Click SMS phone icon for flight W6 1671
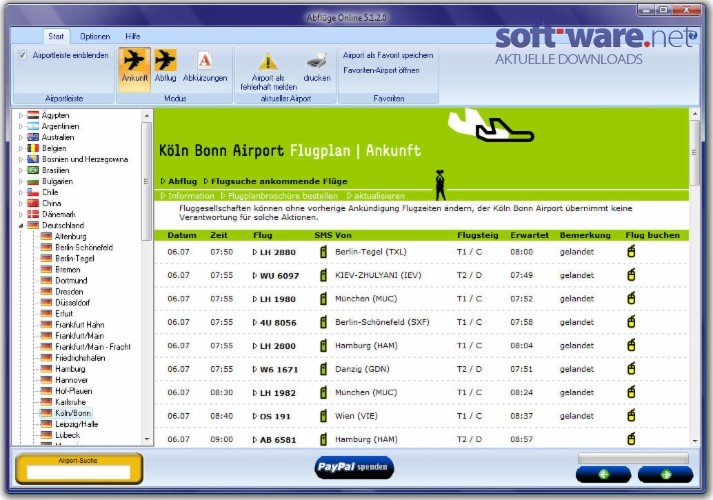Screen dimensions: 713x500 click(x=323, y=369)
